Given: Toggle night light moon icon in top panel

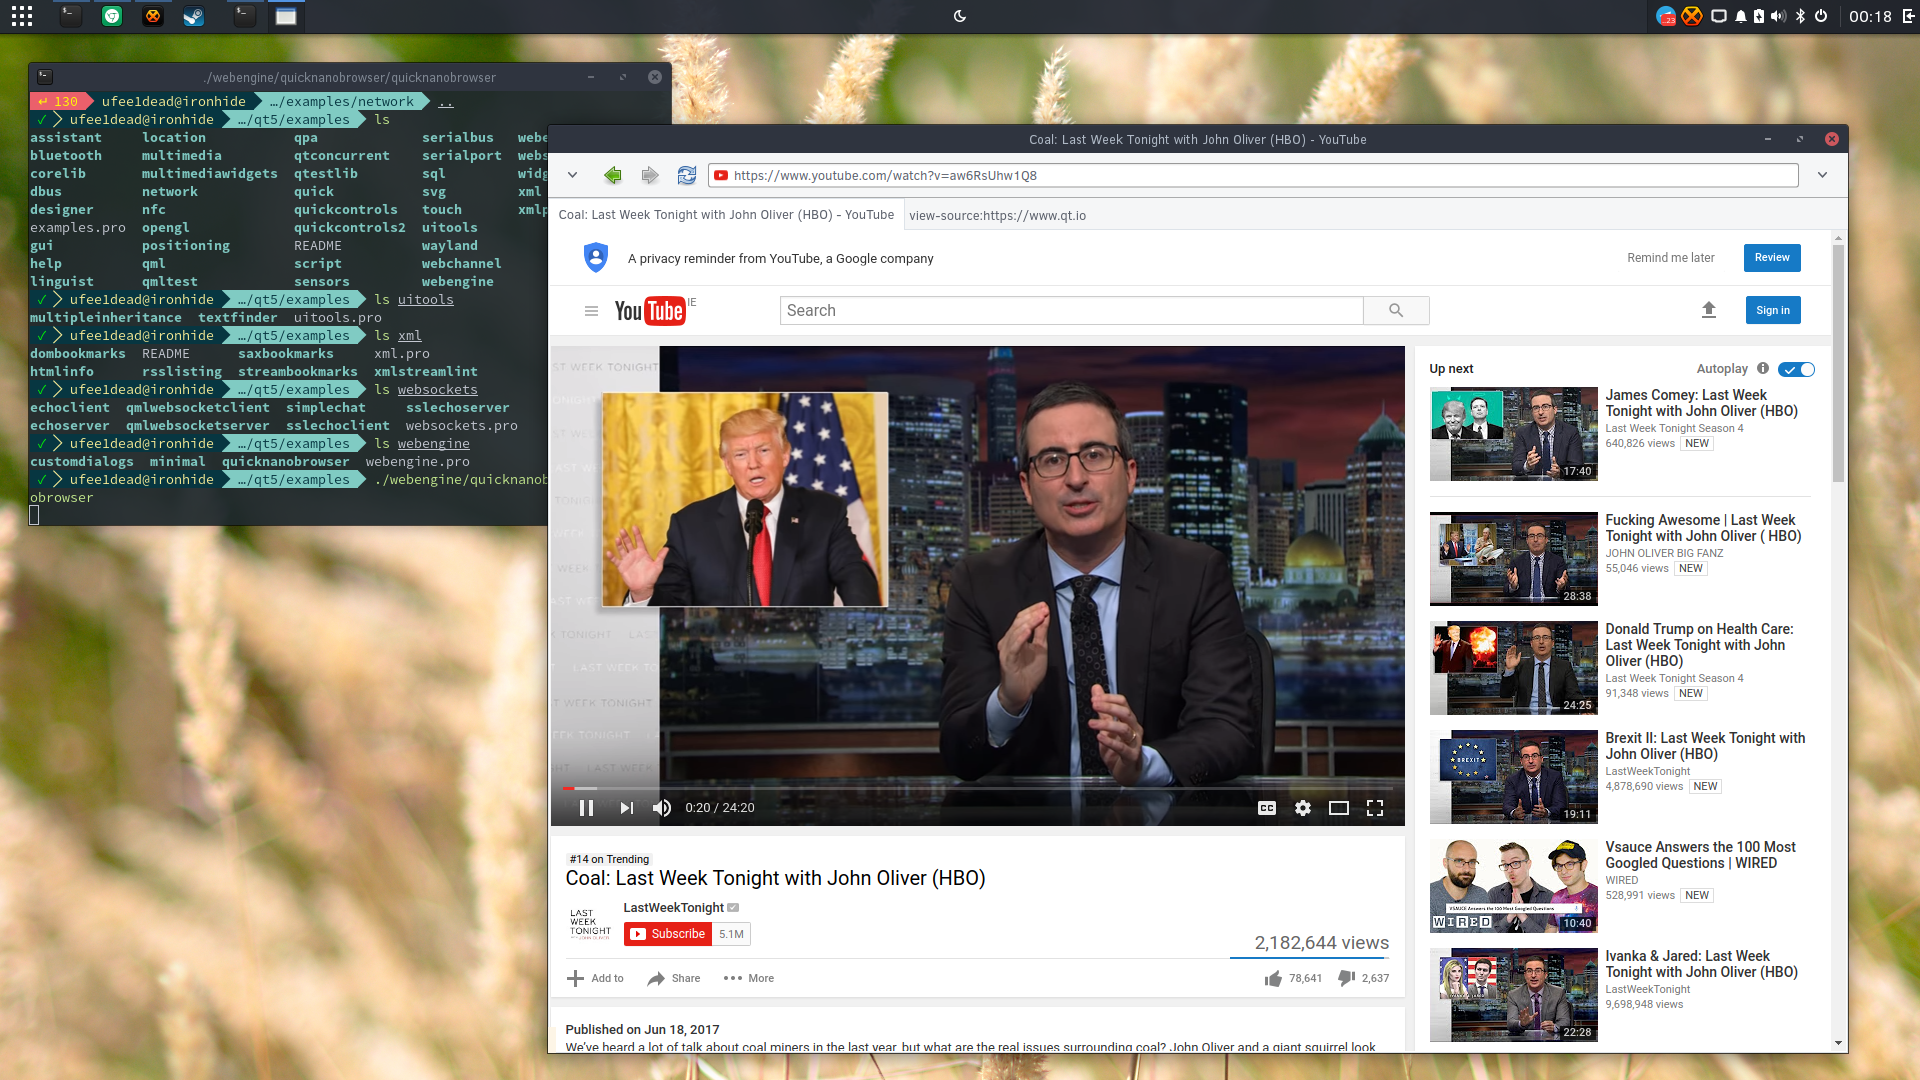Looking at the screenshot, I should click(960, 16).
